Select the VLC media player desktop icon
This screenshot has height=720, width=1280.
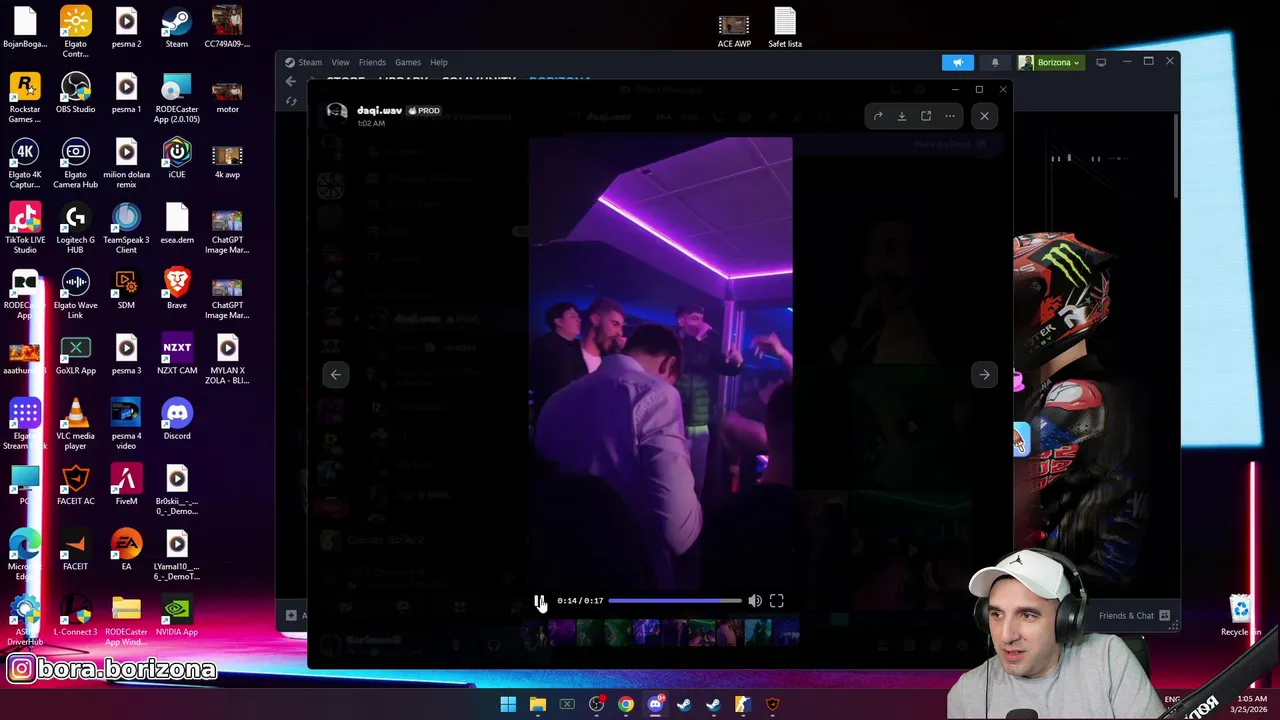[x=76, y=424]
